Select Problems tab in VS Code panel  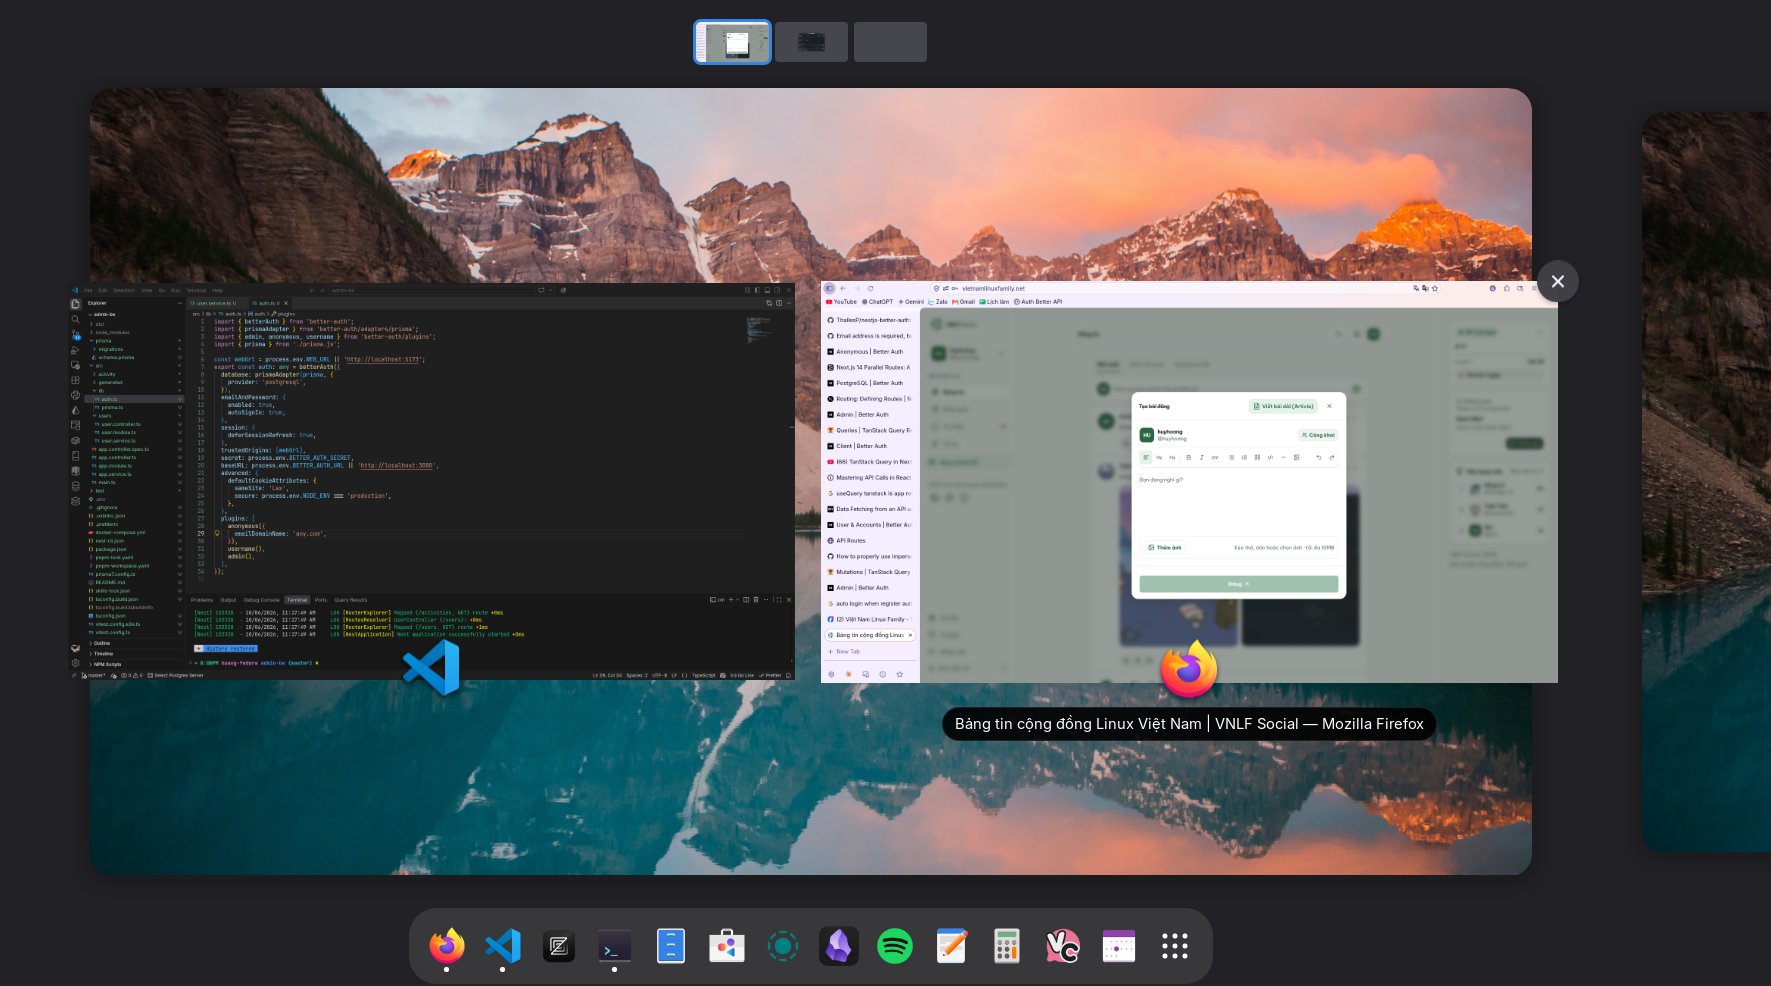[202, 600]
